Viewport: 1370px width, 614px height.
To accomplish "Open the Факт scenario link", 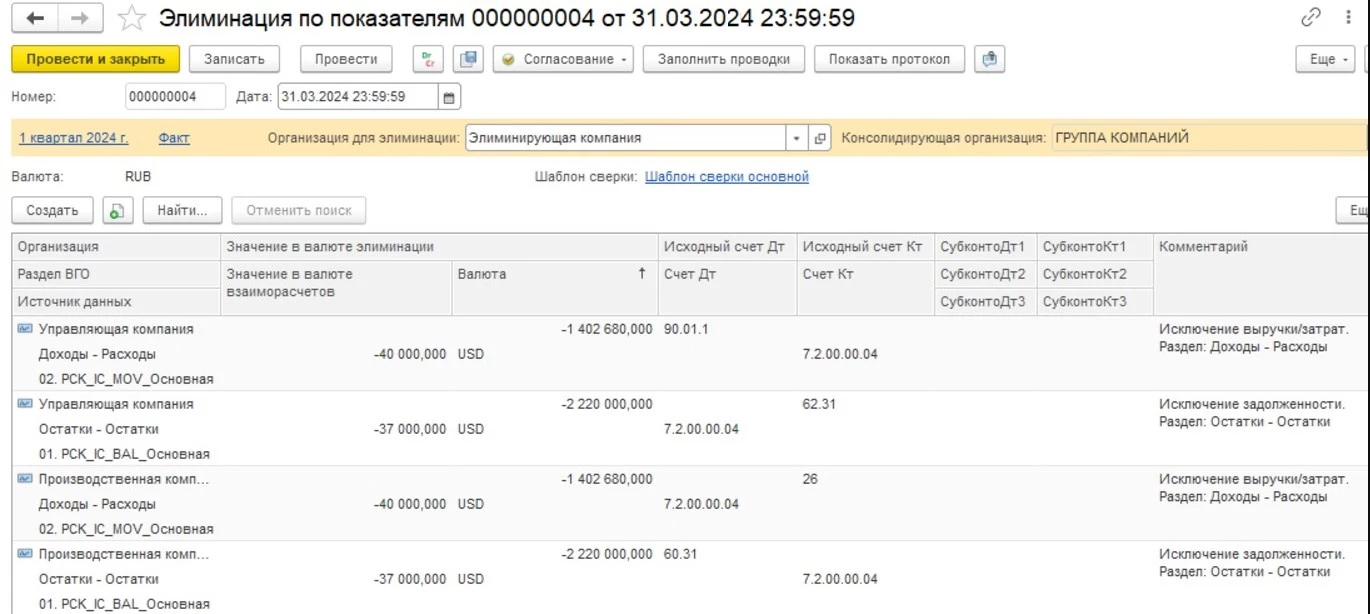I will [174, 138].
